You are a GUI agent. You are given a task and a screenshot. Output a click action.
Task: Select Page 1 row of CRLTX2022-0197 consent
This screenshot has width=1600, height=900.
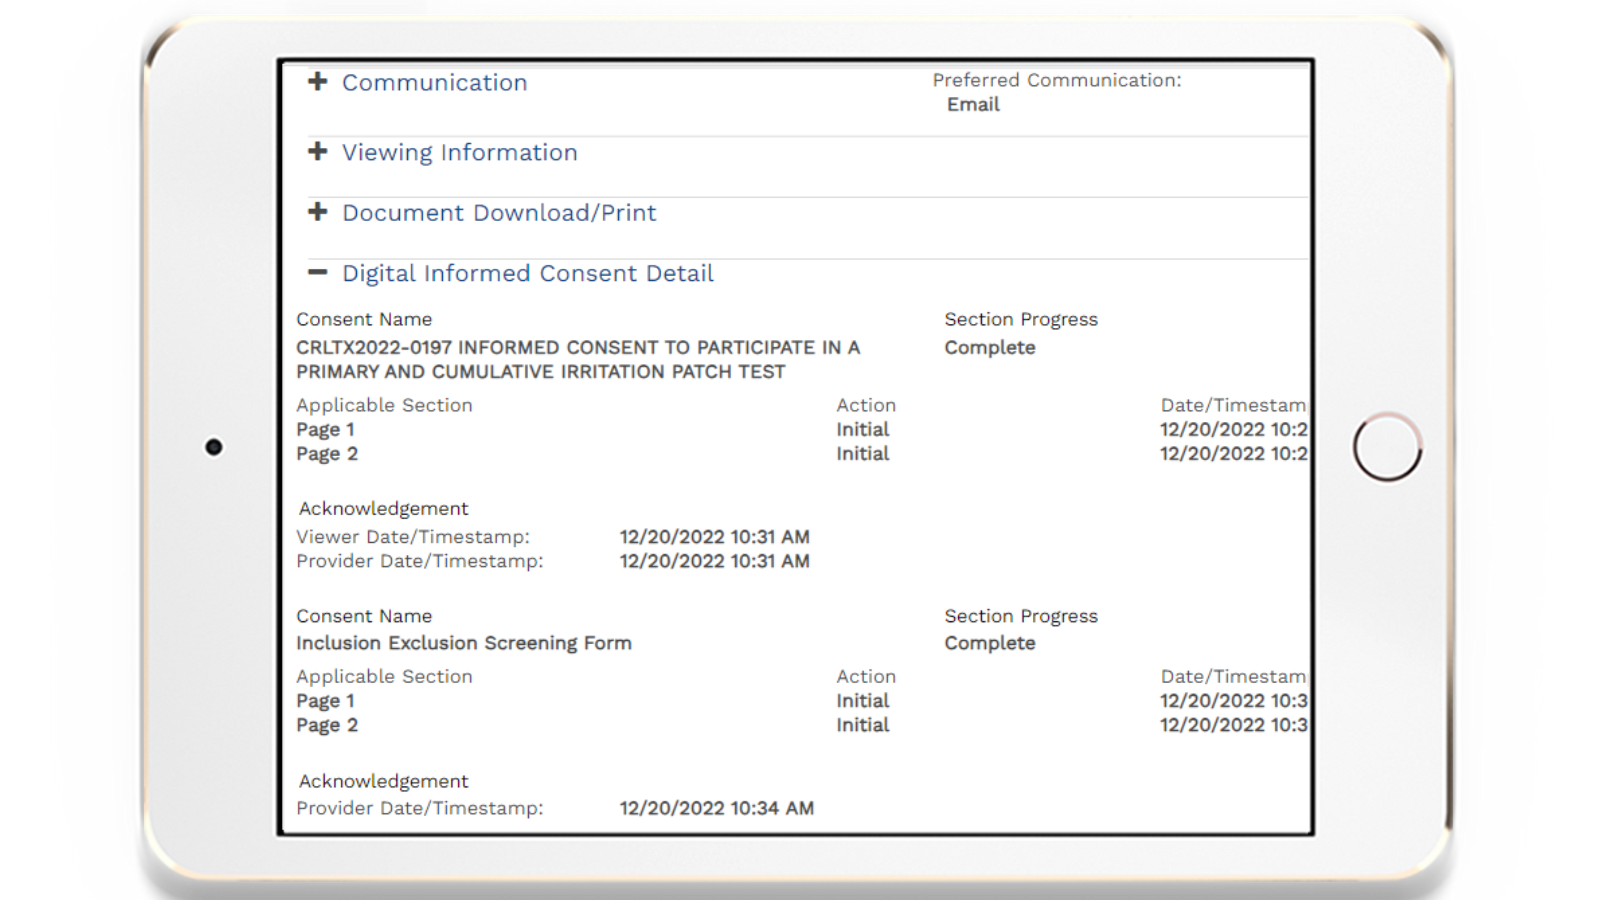(x=325, y=430)
